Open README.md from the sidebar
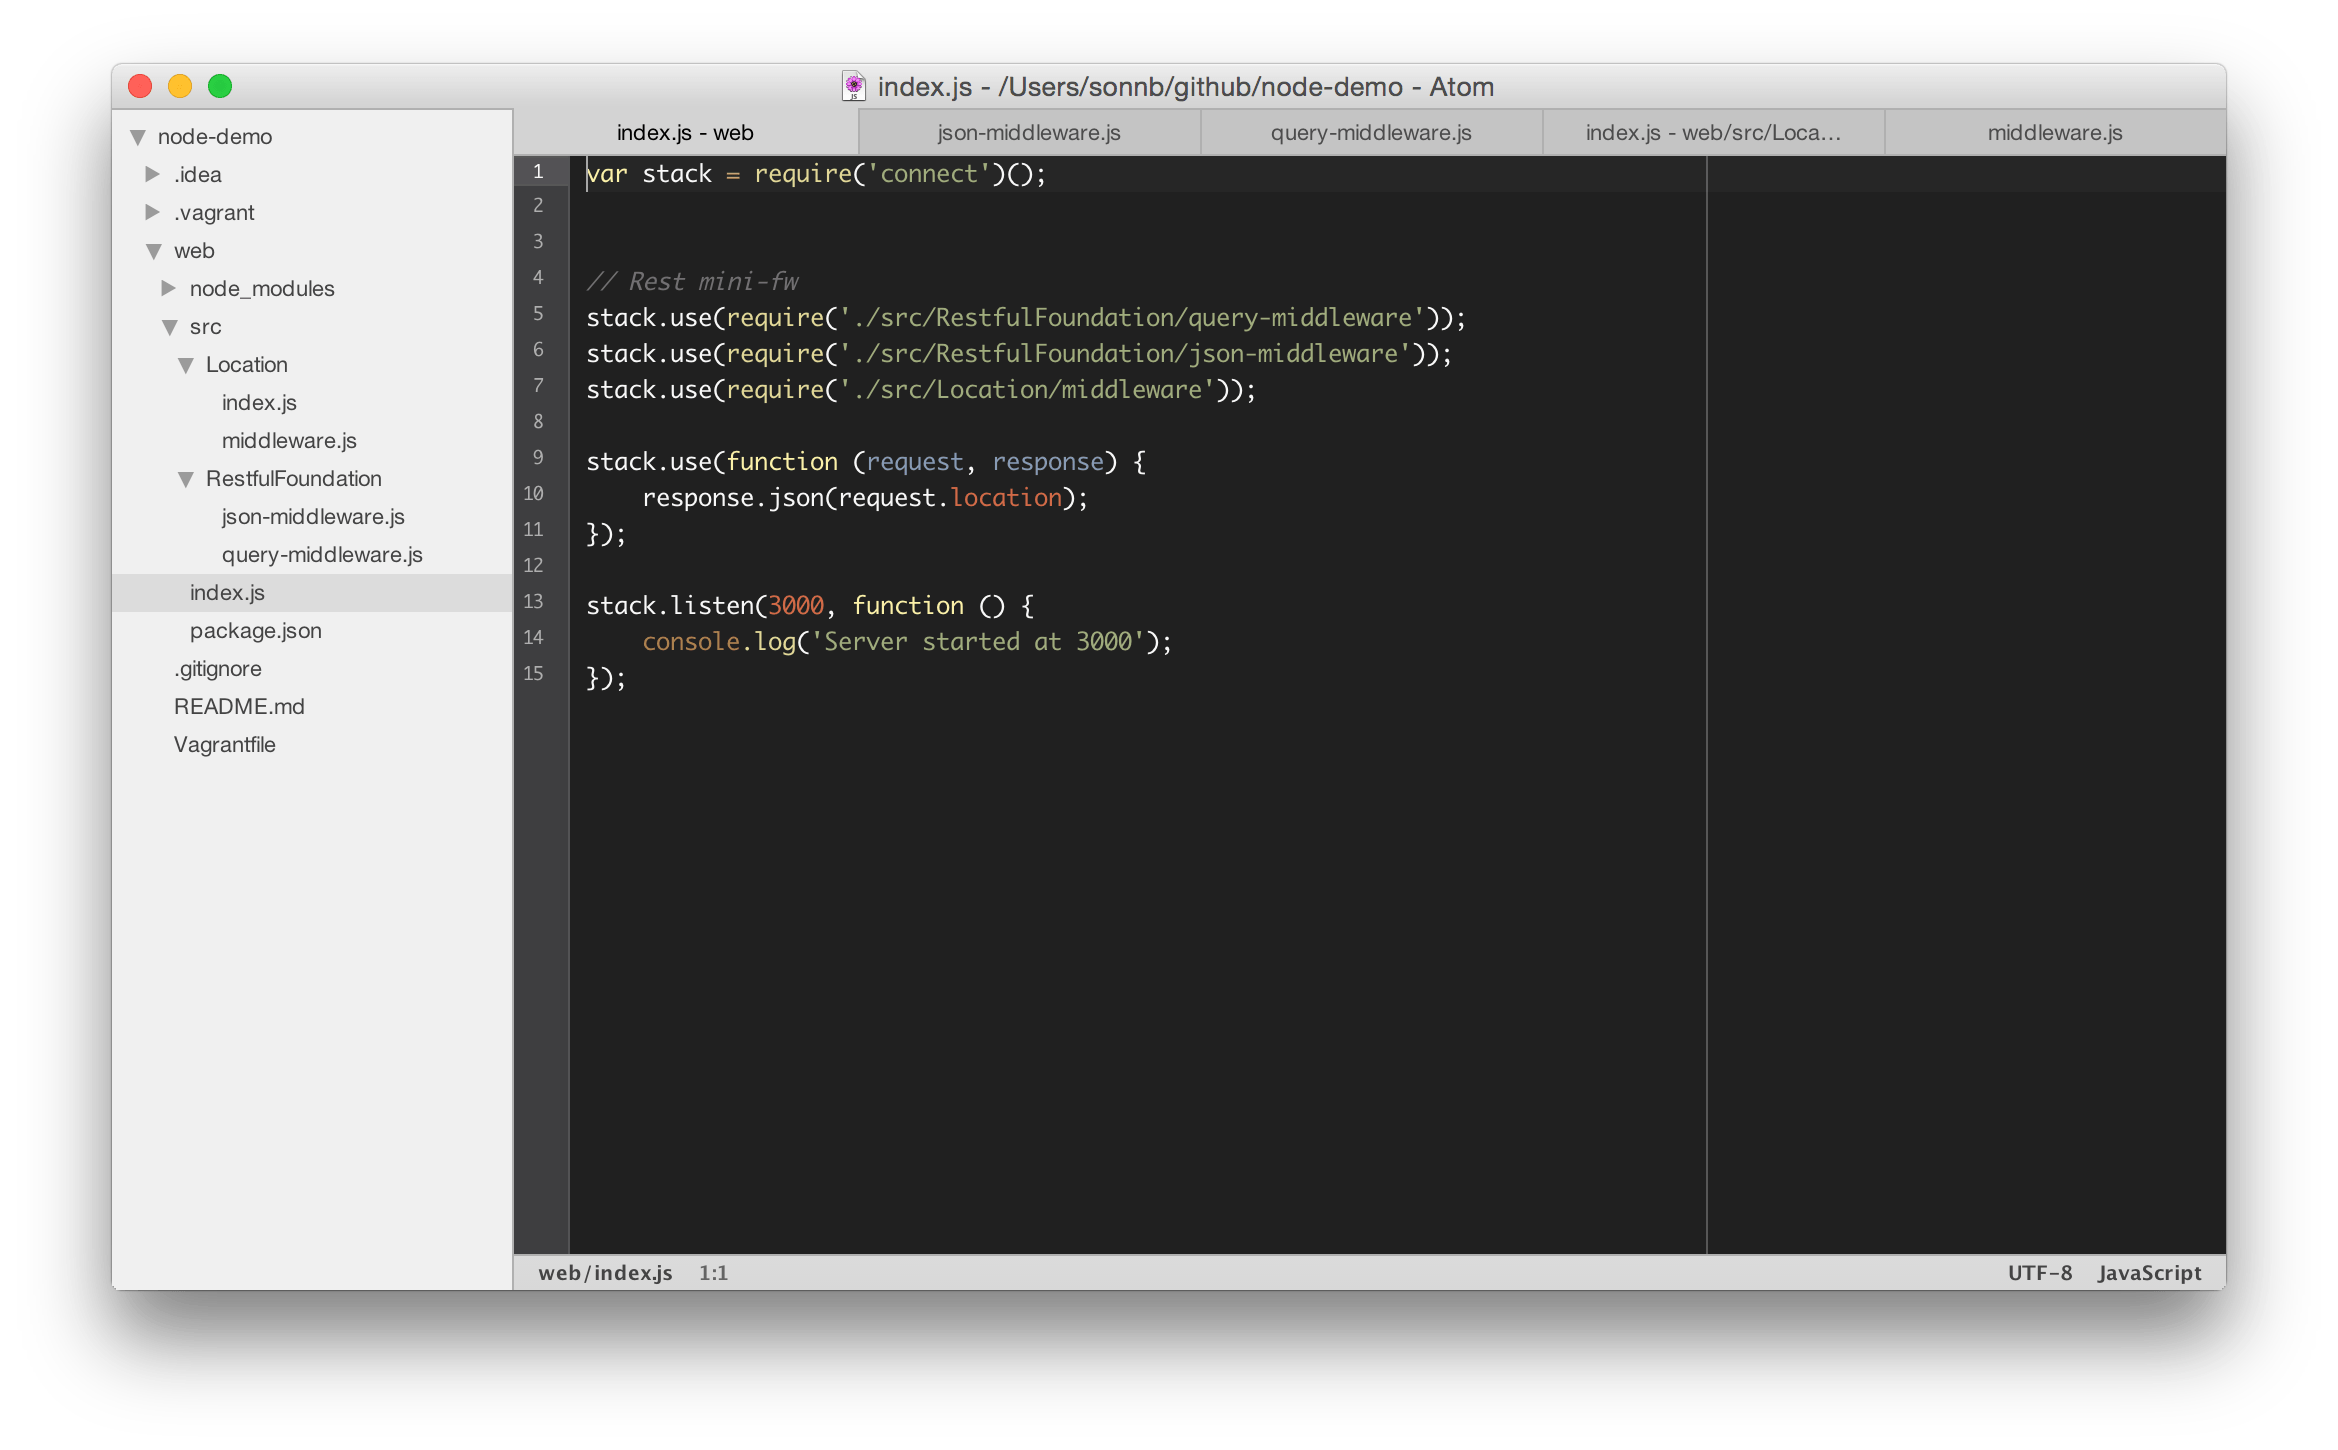 click(x=239, y=707)
